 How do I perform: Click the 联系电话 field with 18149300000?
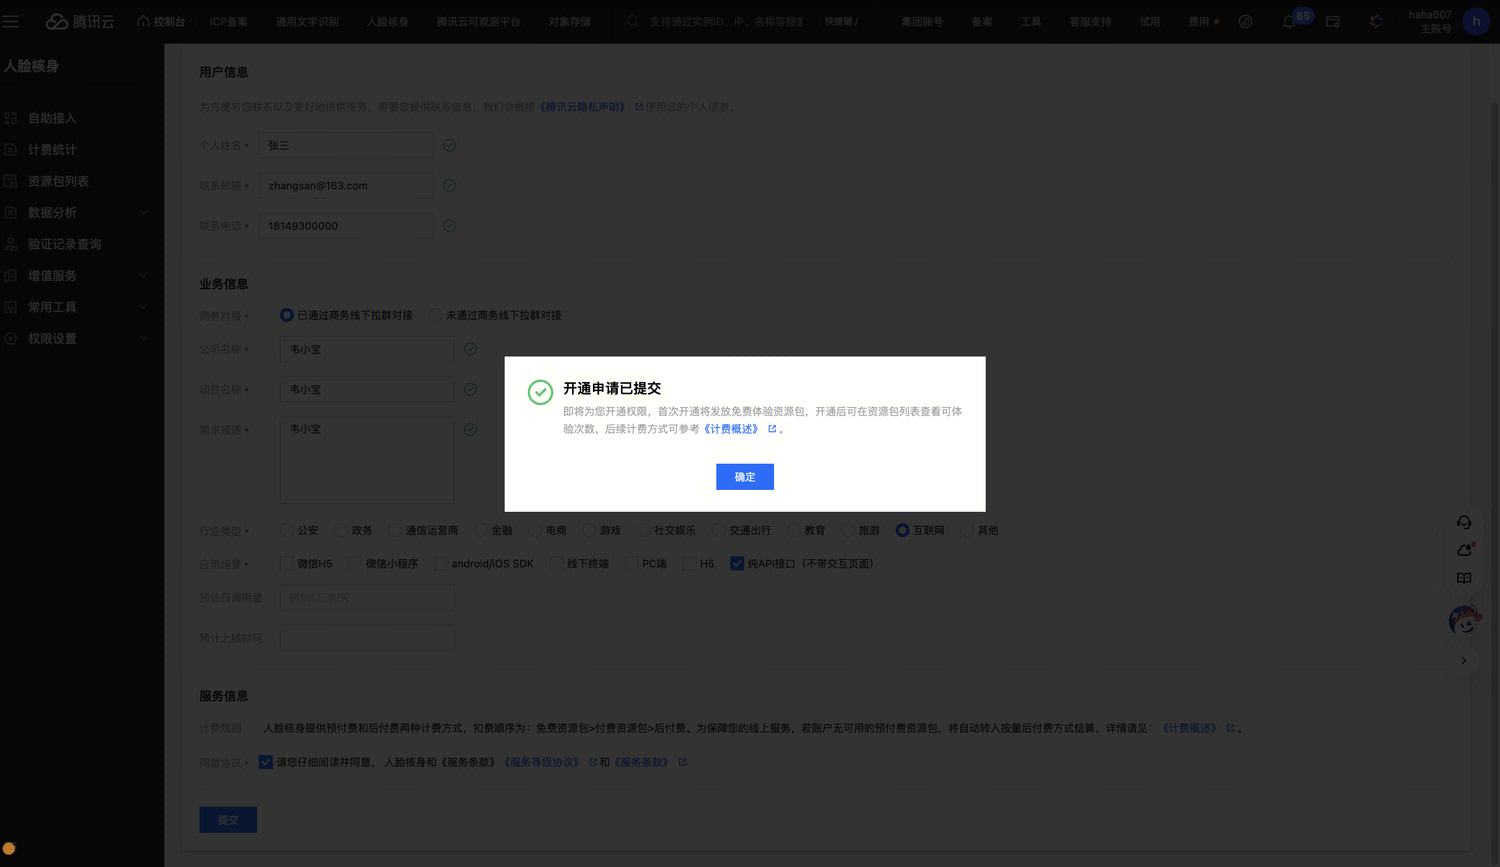point(346,225)
